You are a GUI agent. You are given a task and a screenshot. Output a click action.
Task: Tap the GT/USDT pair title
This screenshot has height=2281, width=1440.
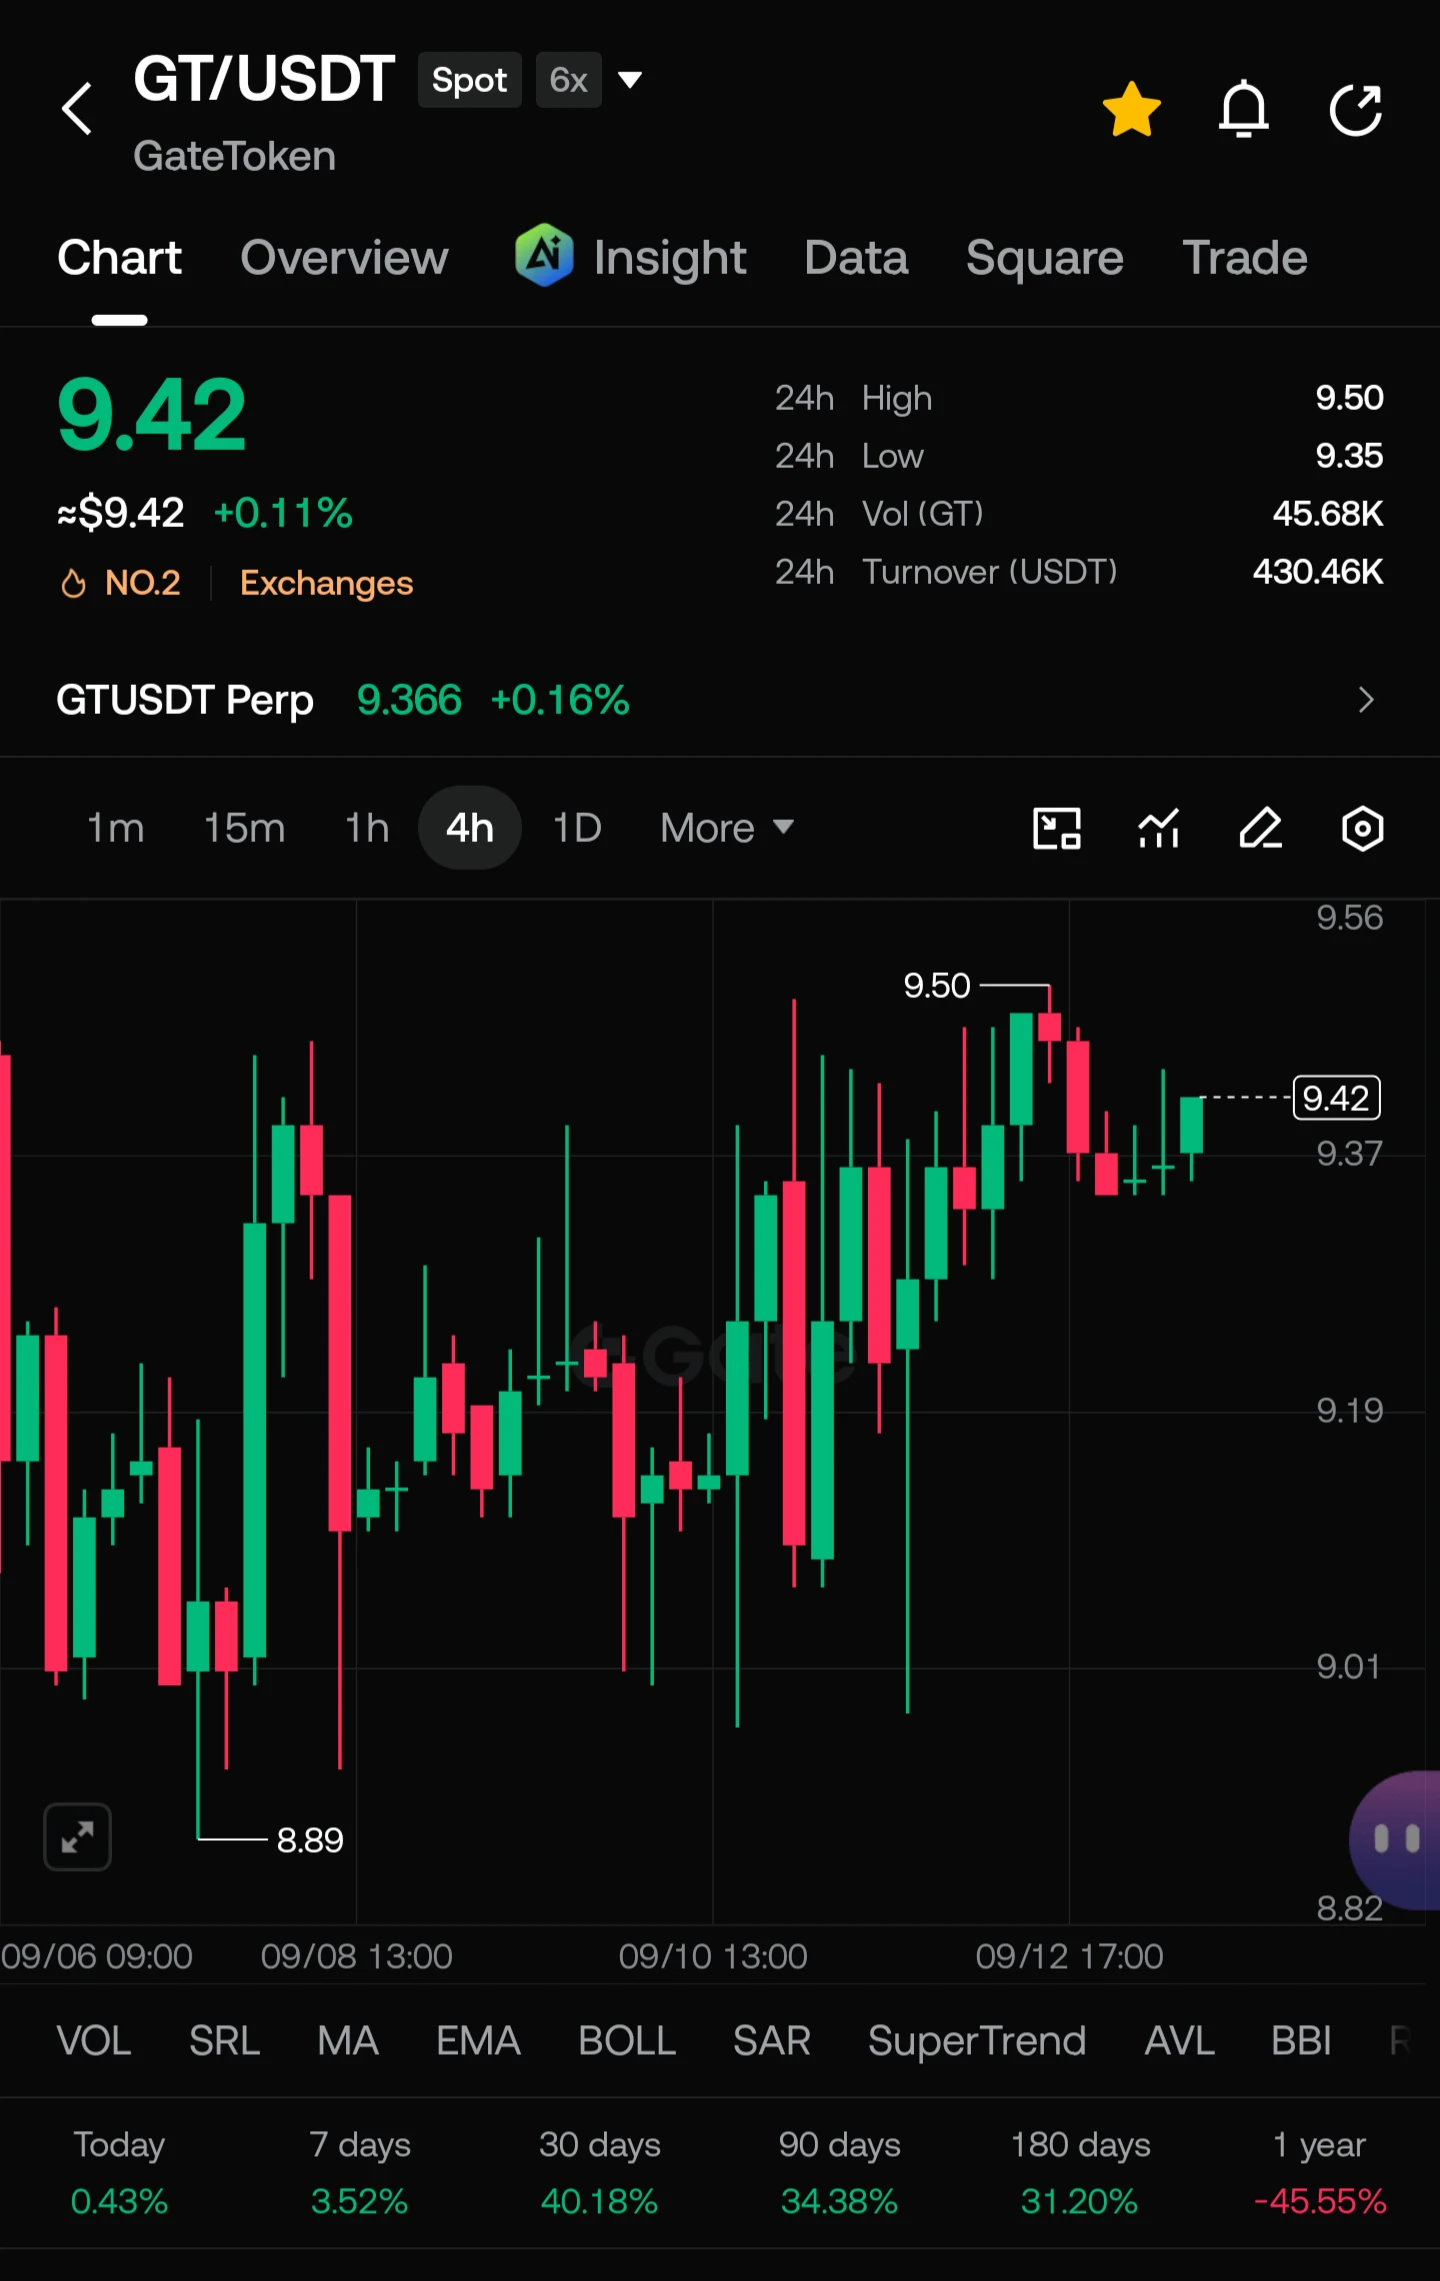pos(264,79)
